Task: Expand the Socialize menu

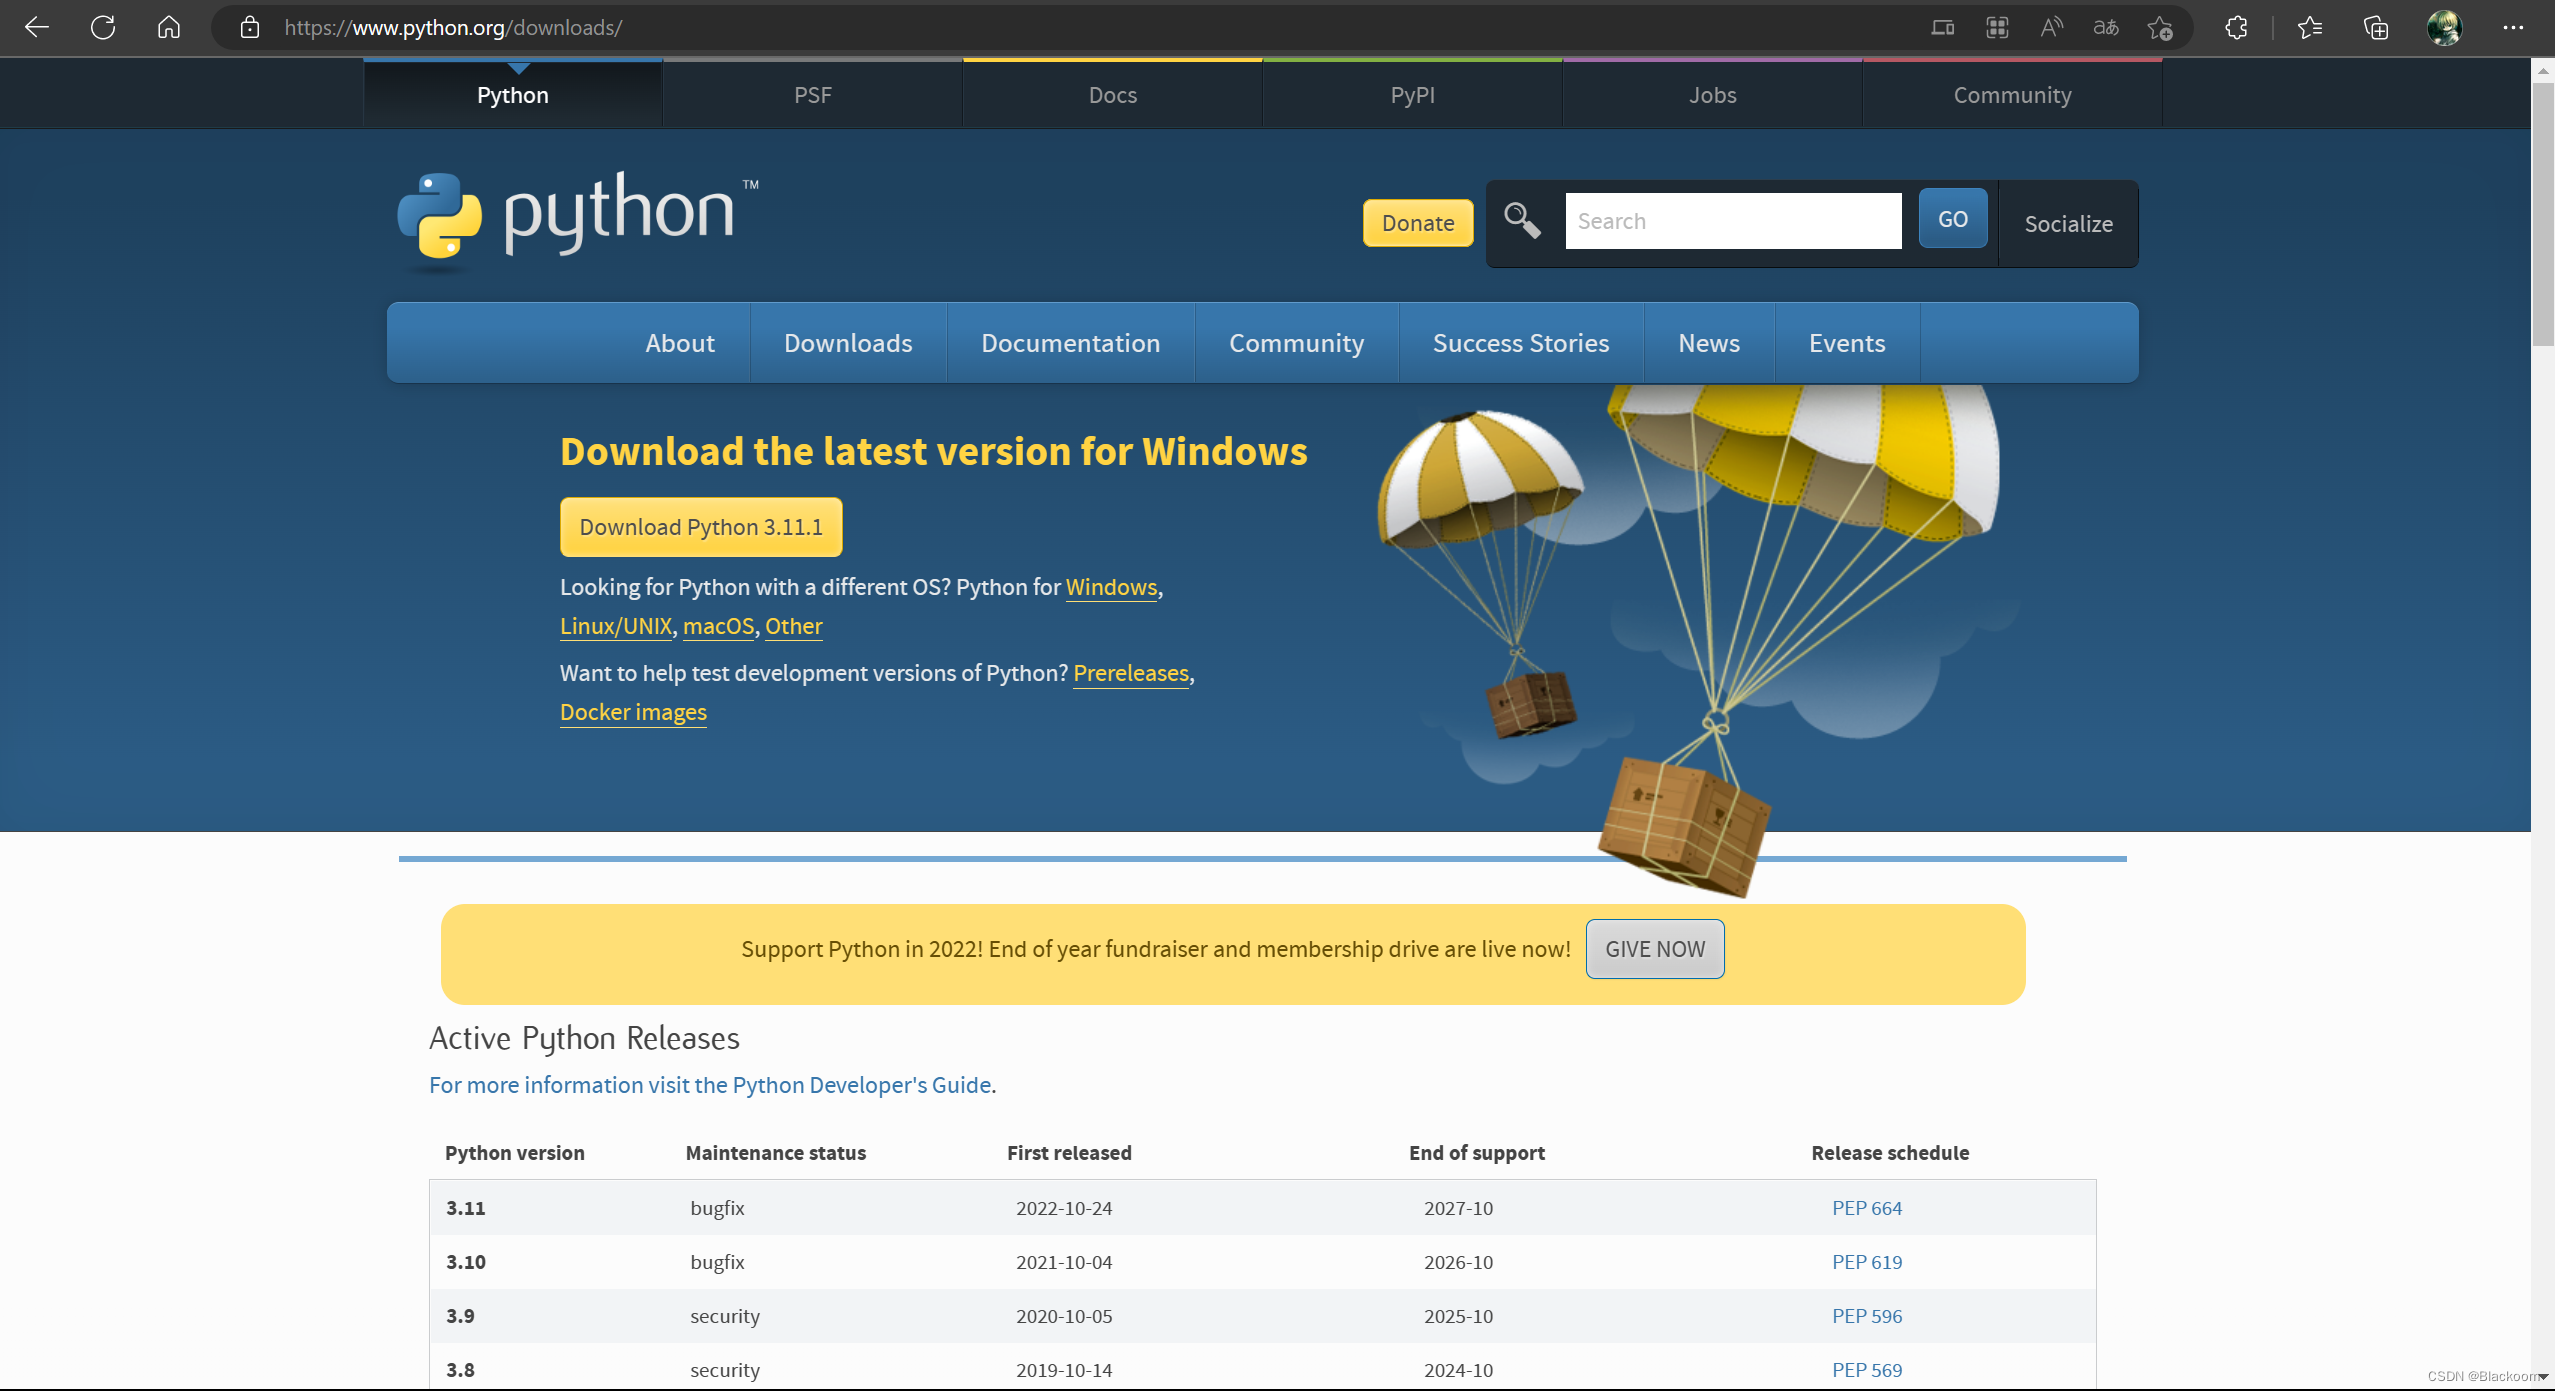Action: tap(2069, 224)
